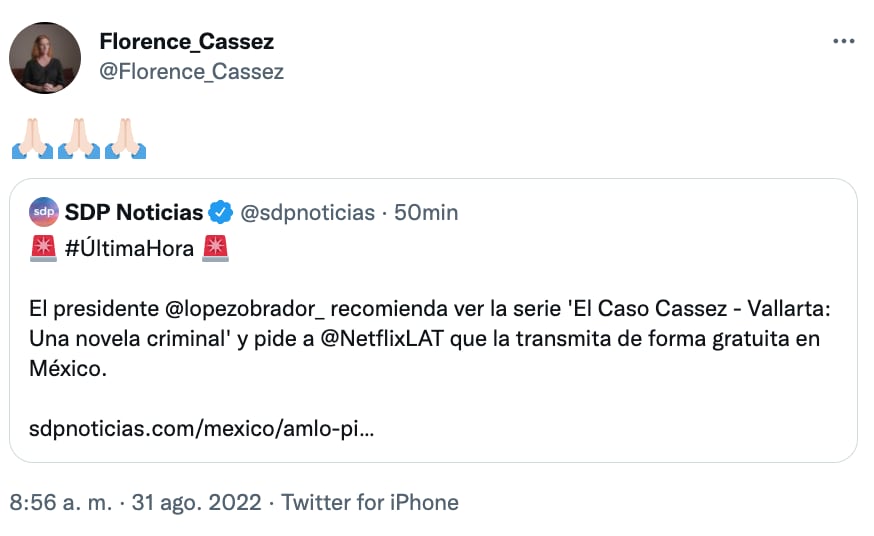
Task: Click the last praying hands emoji
Action: [127, 139]
